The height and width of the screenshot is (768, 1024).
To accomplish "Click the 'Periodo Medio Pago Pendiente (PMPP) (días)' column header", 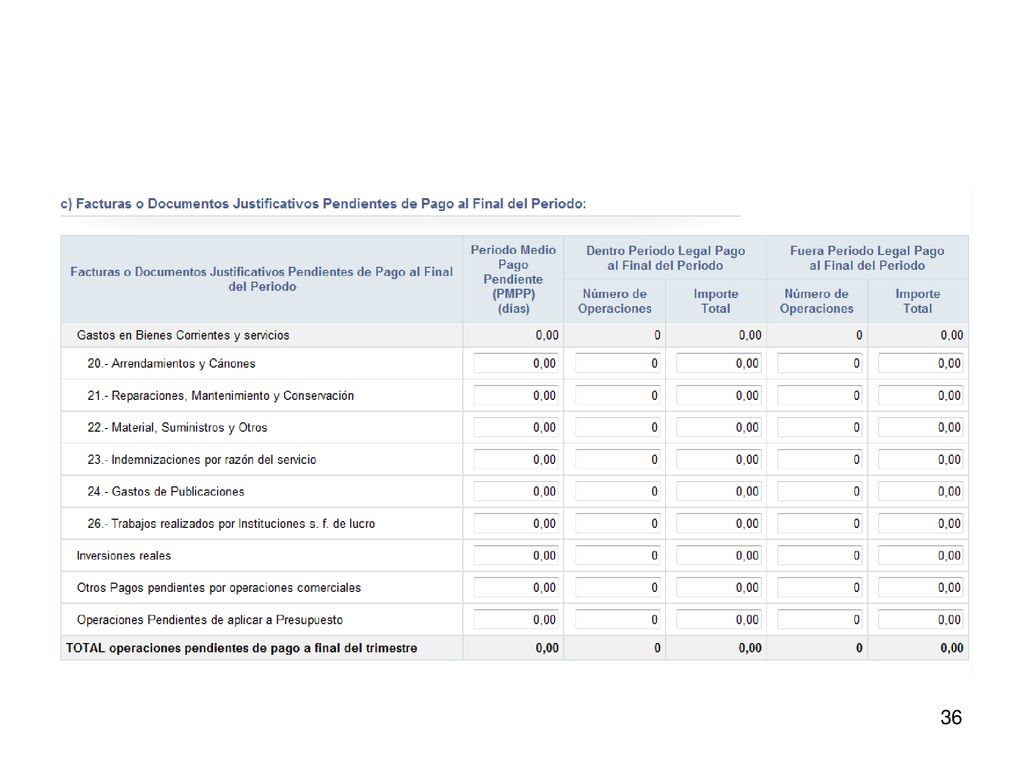I will point(513,279).
